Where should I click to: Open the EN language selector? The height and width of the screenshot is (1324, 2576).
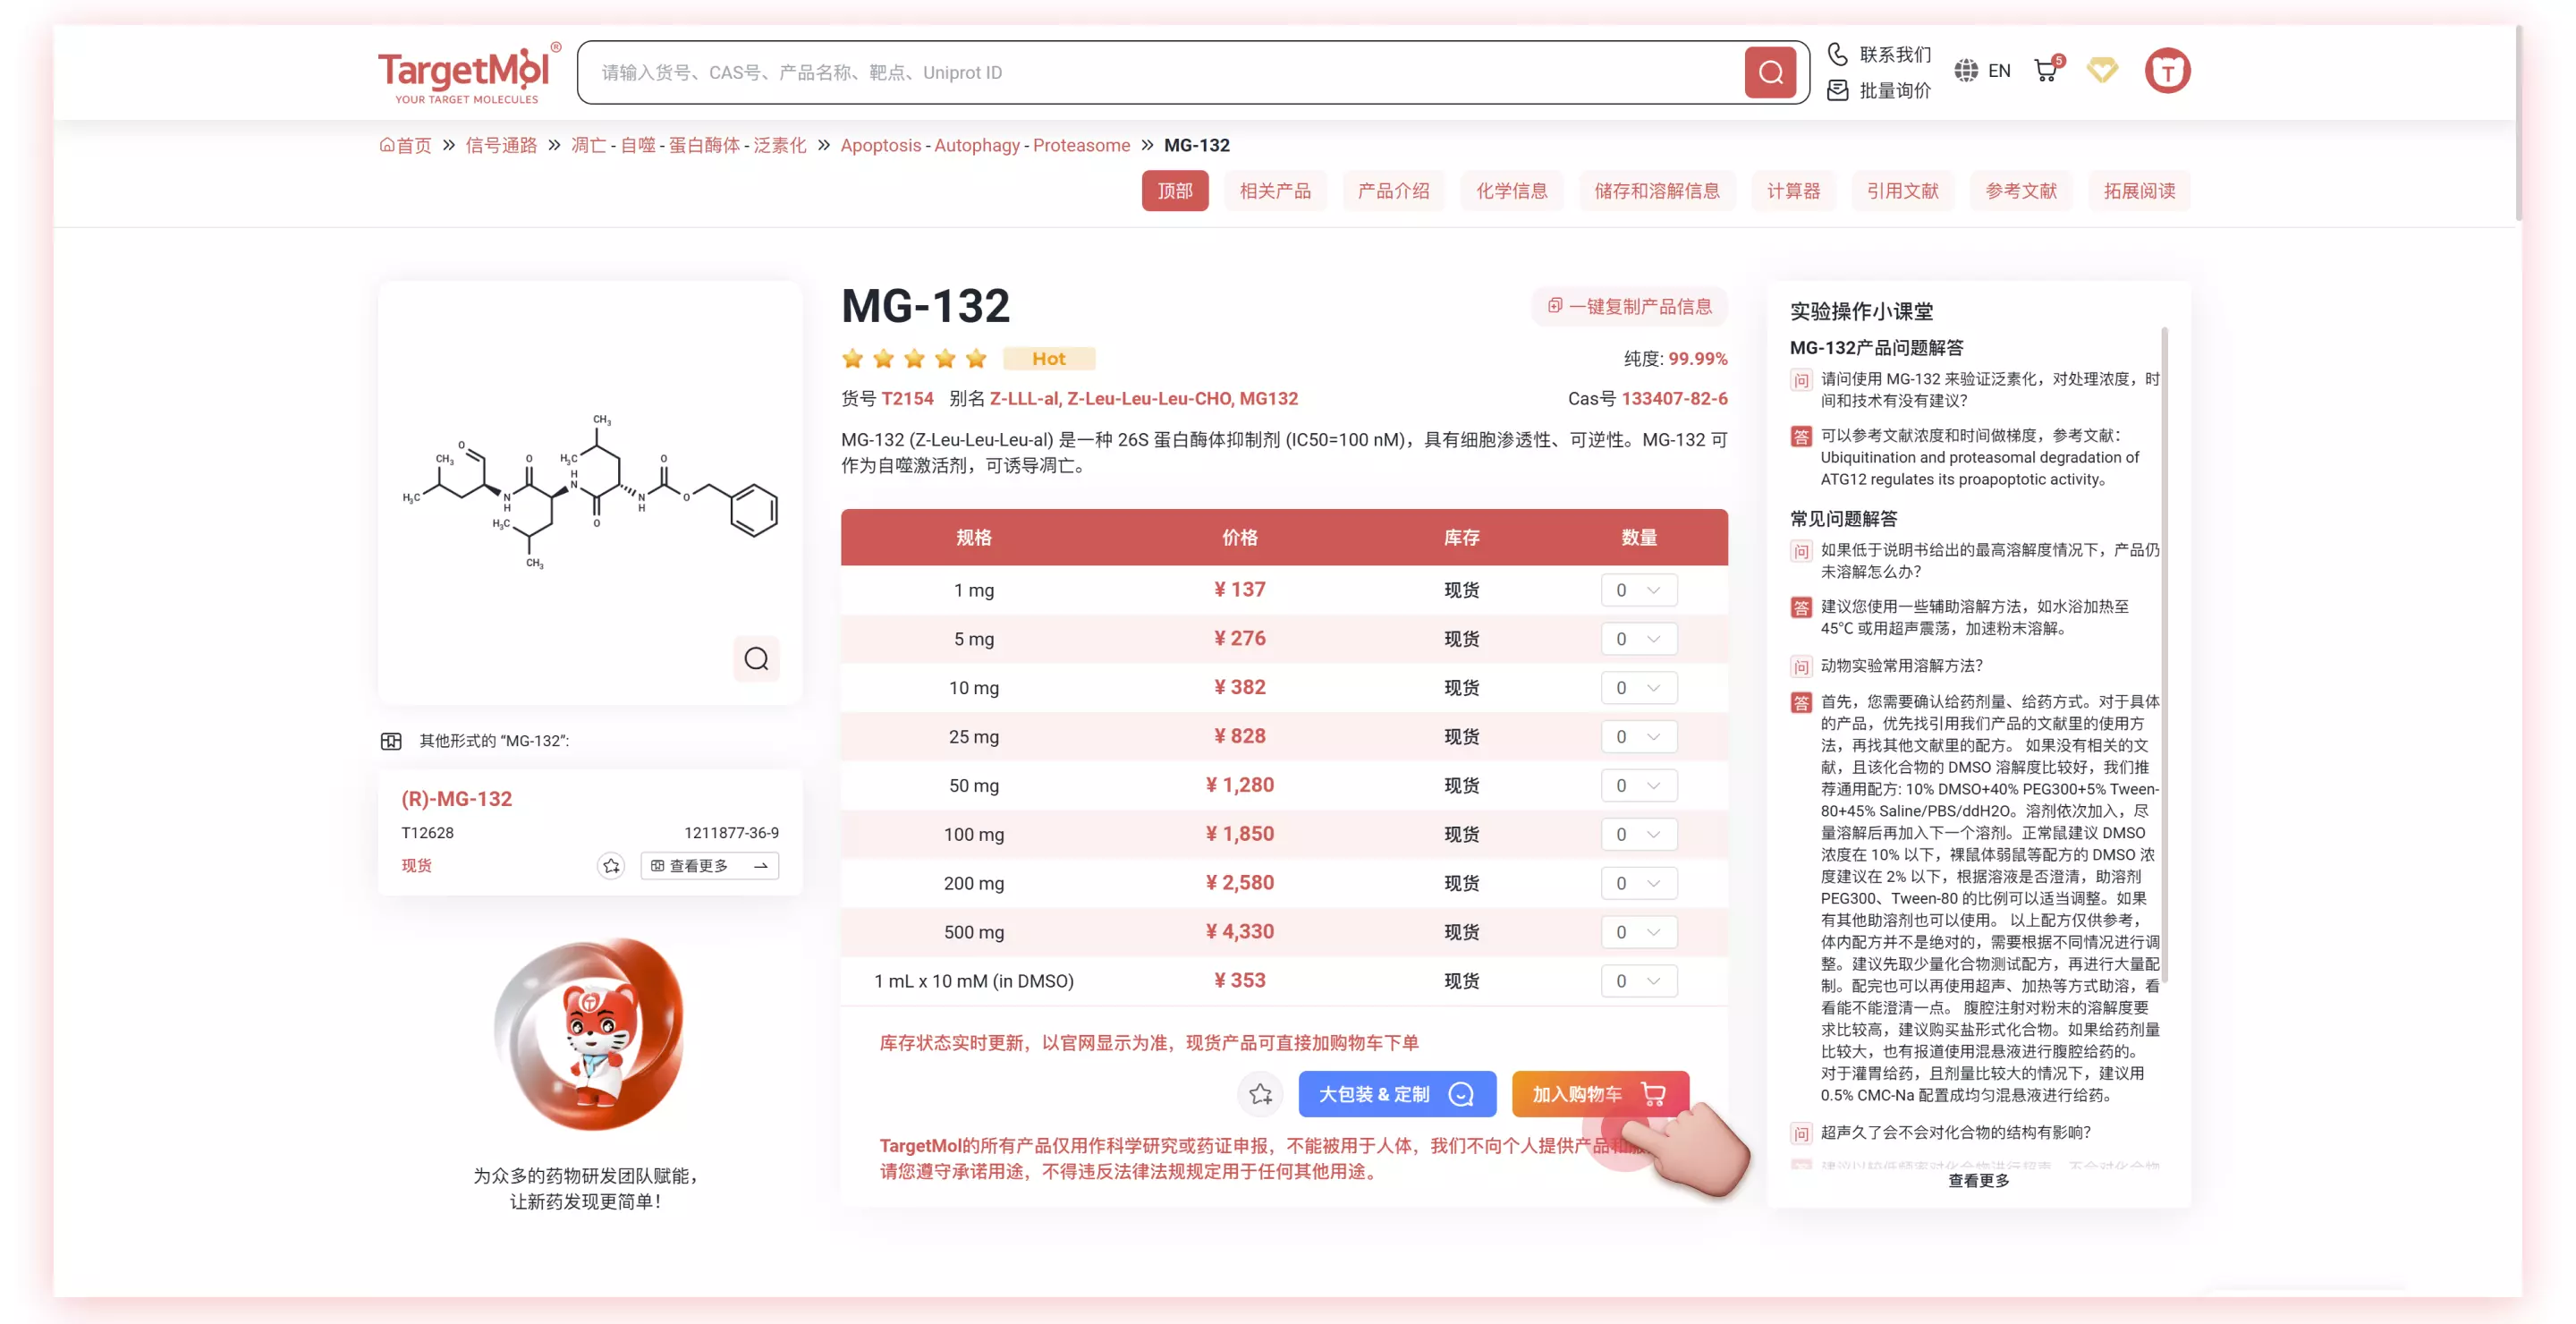pyautogui.click(x=1984, y=70)
